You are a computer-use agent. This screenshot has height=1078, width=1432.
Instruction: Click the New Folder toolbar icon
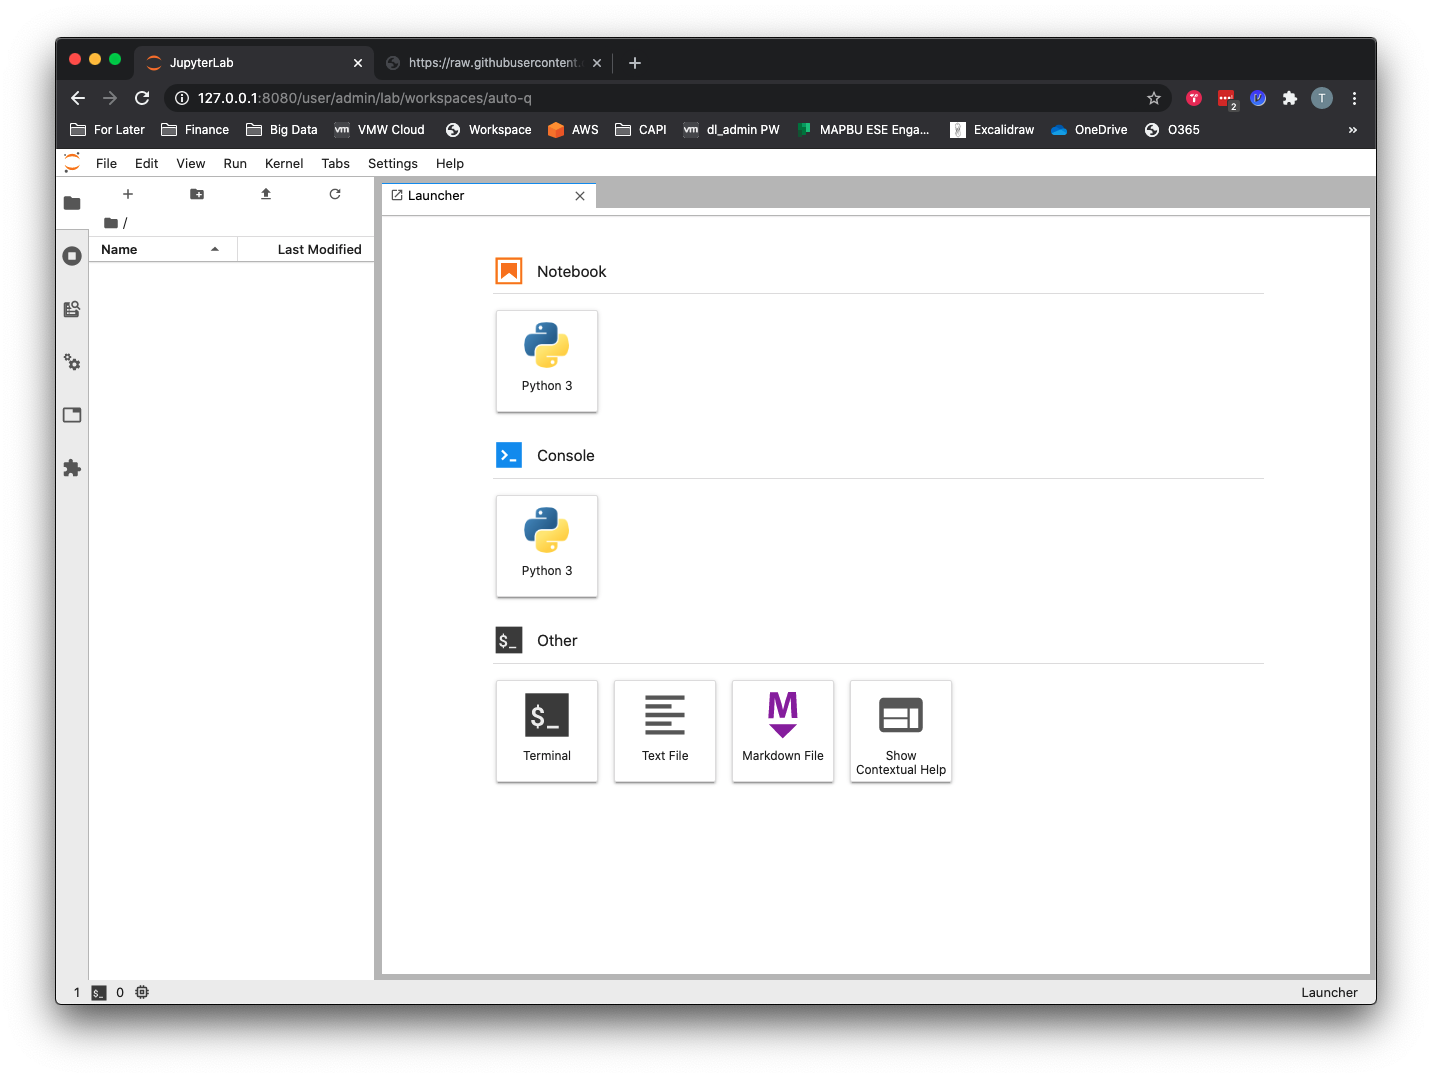197,194
